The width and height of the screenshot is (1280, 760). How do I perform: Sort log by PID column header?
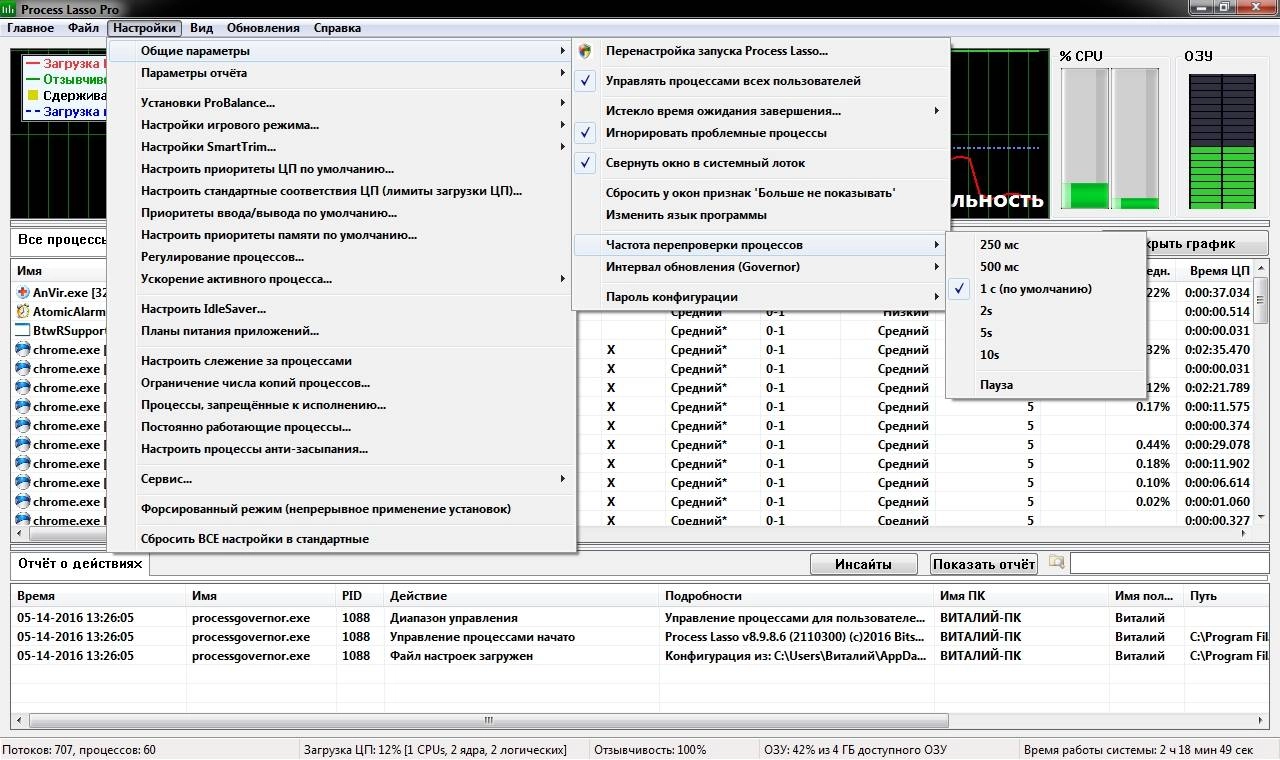360,596
